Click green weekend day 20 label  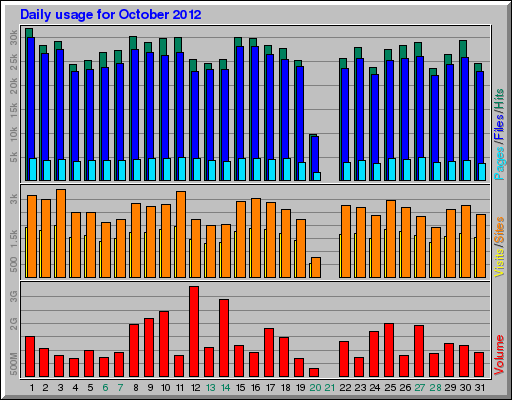tap(315, 388)
